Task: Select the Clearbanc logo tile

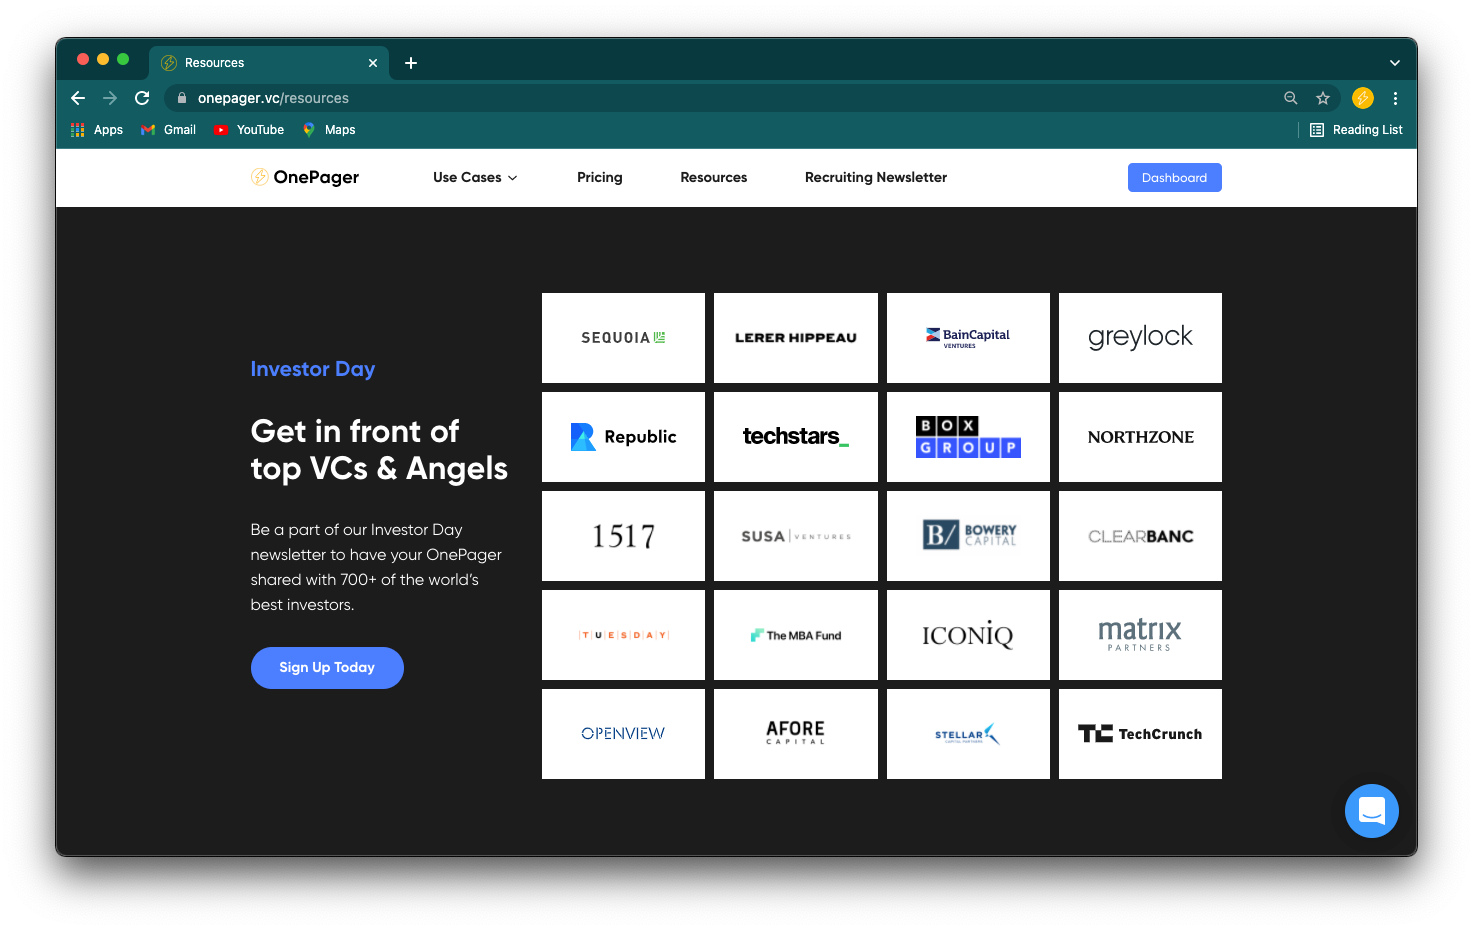Action: 1140,536
